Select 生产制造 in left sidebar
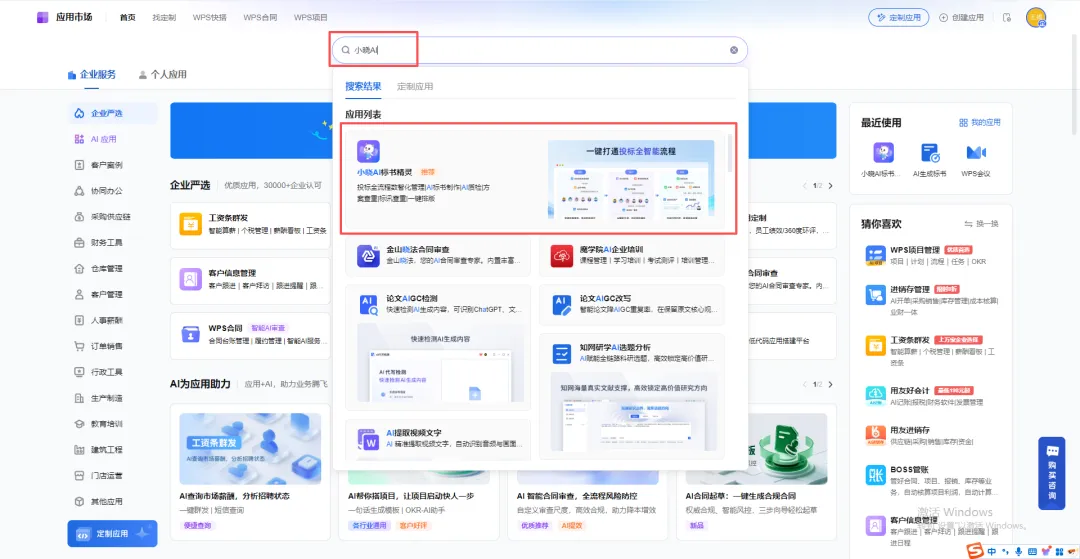This screenshot has width=1080, height=559. (112, 398)
